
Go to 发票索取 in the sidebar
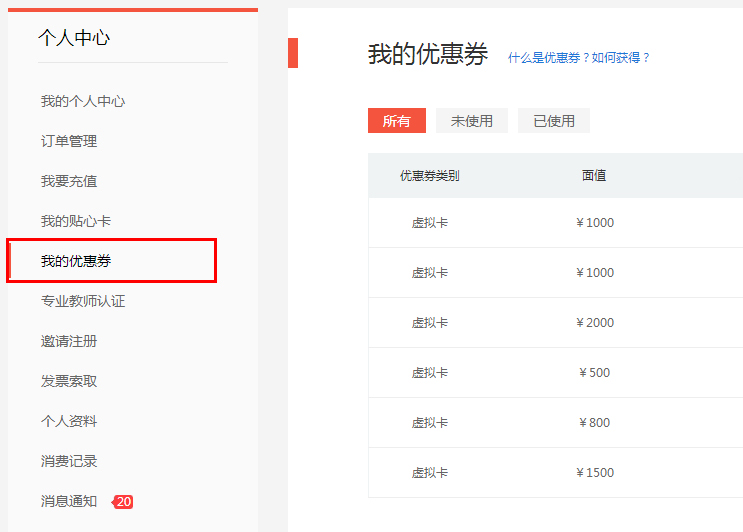pyautogui.click(x=69, y=381)
